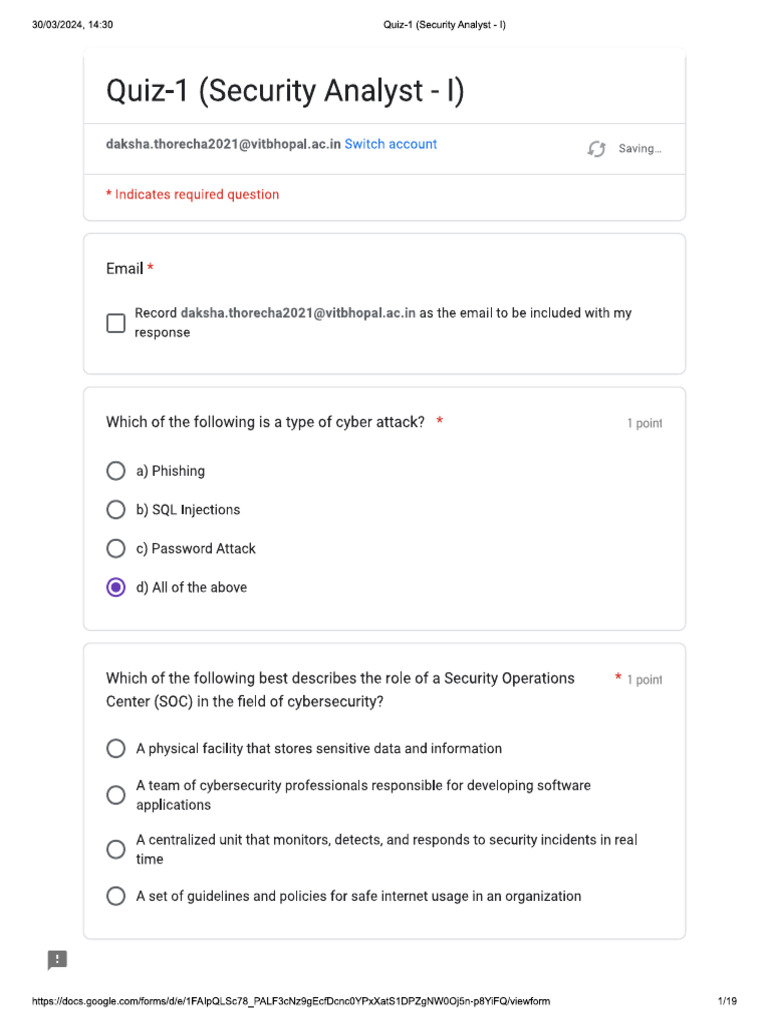Click the Security Operations Center question text
The width and height of the screenshot is (768, 1024).
point(340,690)
